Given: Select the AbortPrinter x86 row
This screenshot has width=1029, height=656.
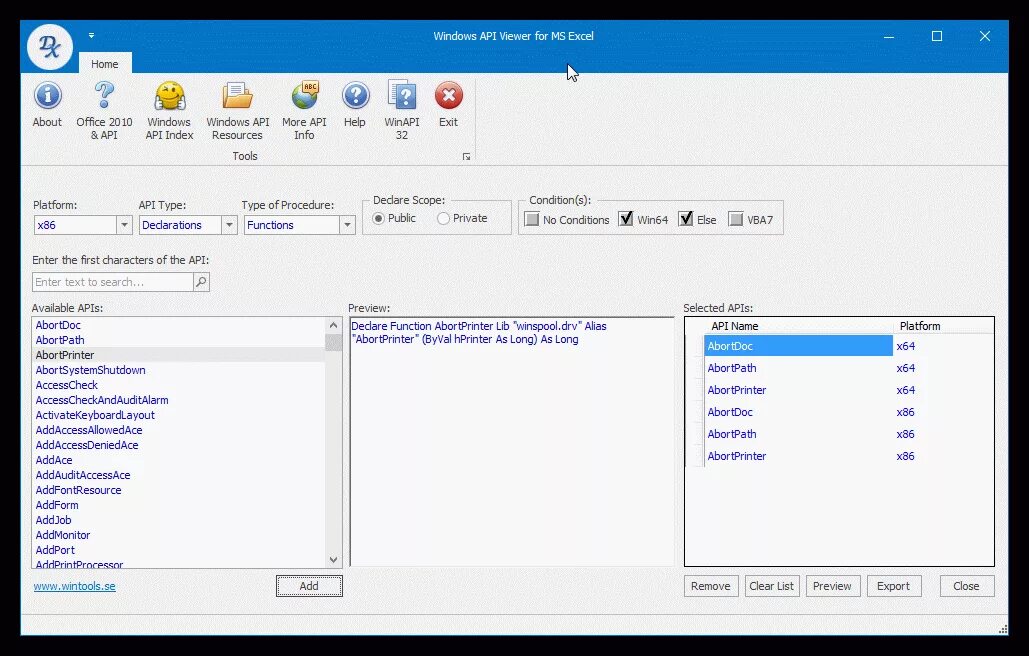Looking at the screenshot, I should [x=849, y=457].
